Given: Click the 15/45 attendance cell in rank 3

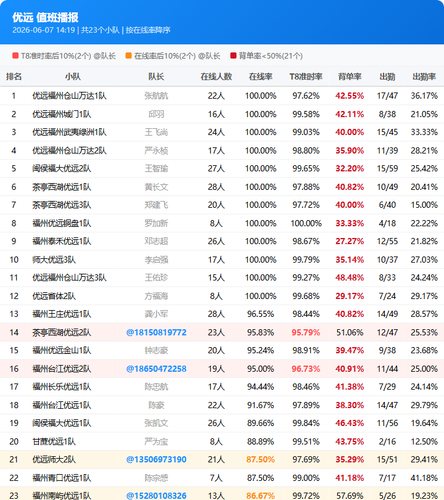Looking at the screenshot, I should (387, 132).
